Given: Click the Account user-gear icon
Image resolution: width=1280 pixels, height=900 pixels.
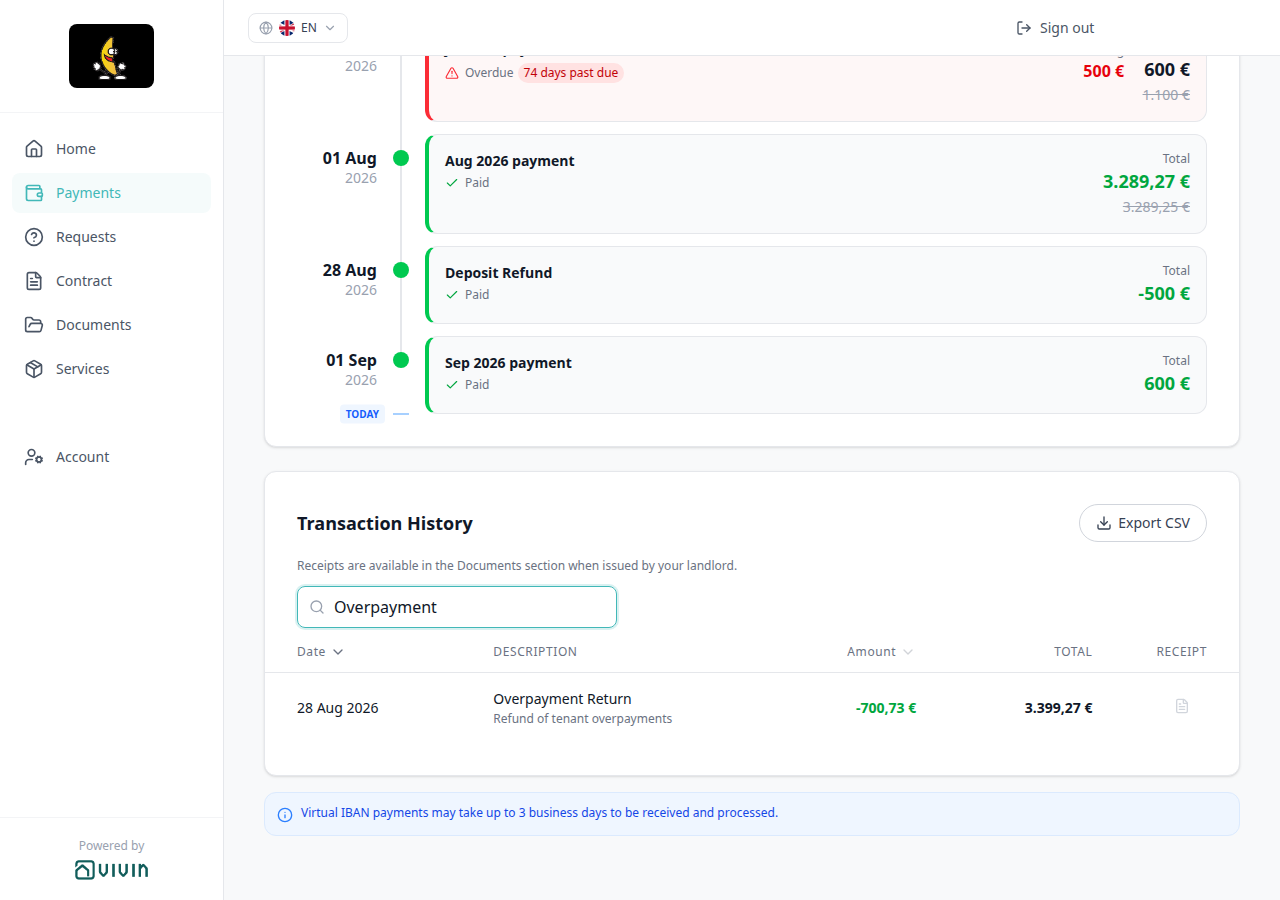Looking at the screenshot, I should tap(34, 457).
